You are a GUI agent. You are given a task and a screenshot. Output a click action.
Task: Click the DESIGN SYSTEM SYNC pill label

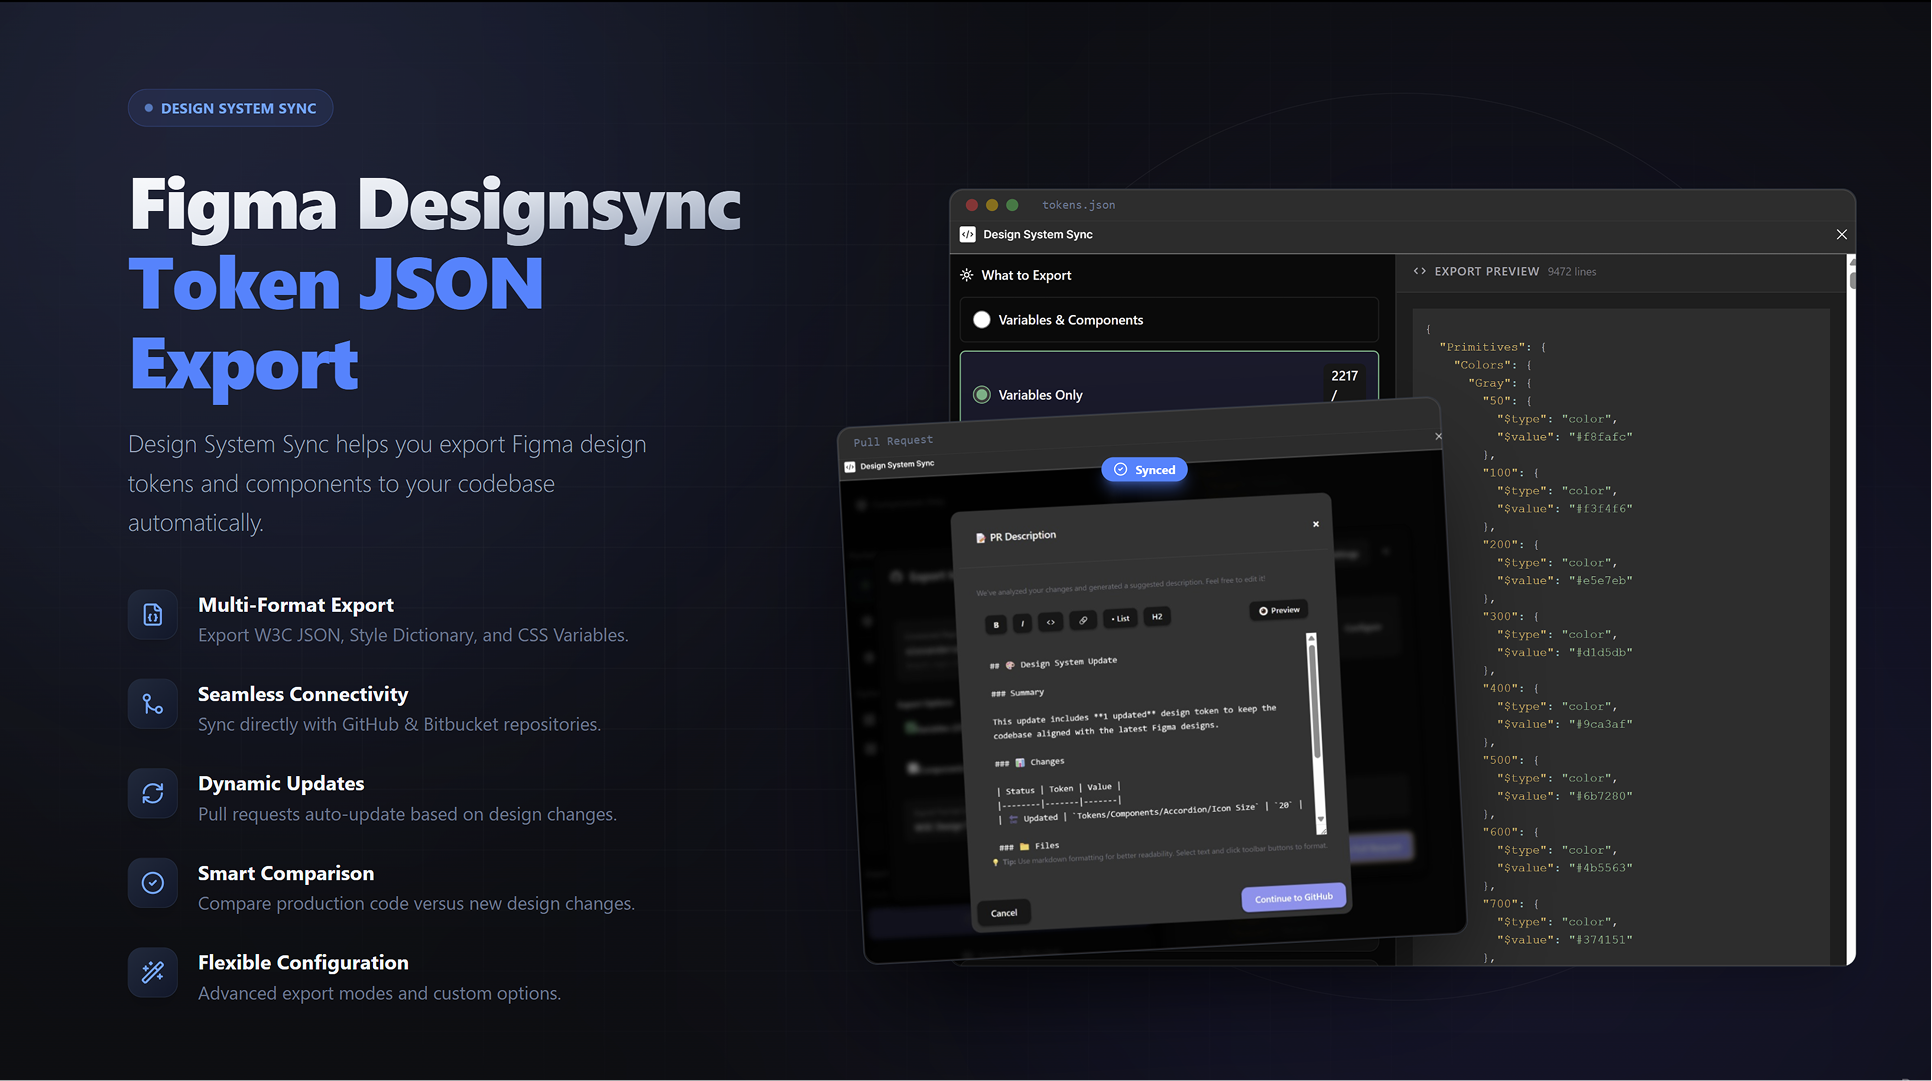coord(230,108)
